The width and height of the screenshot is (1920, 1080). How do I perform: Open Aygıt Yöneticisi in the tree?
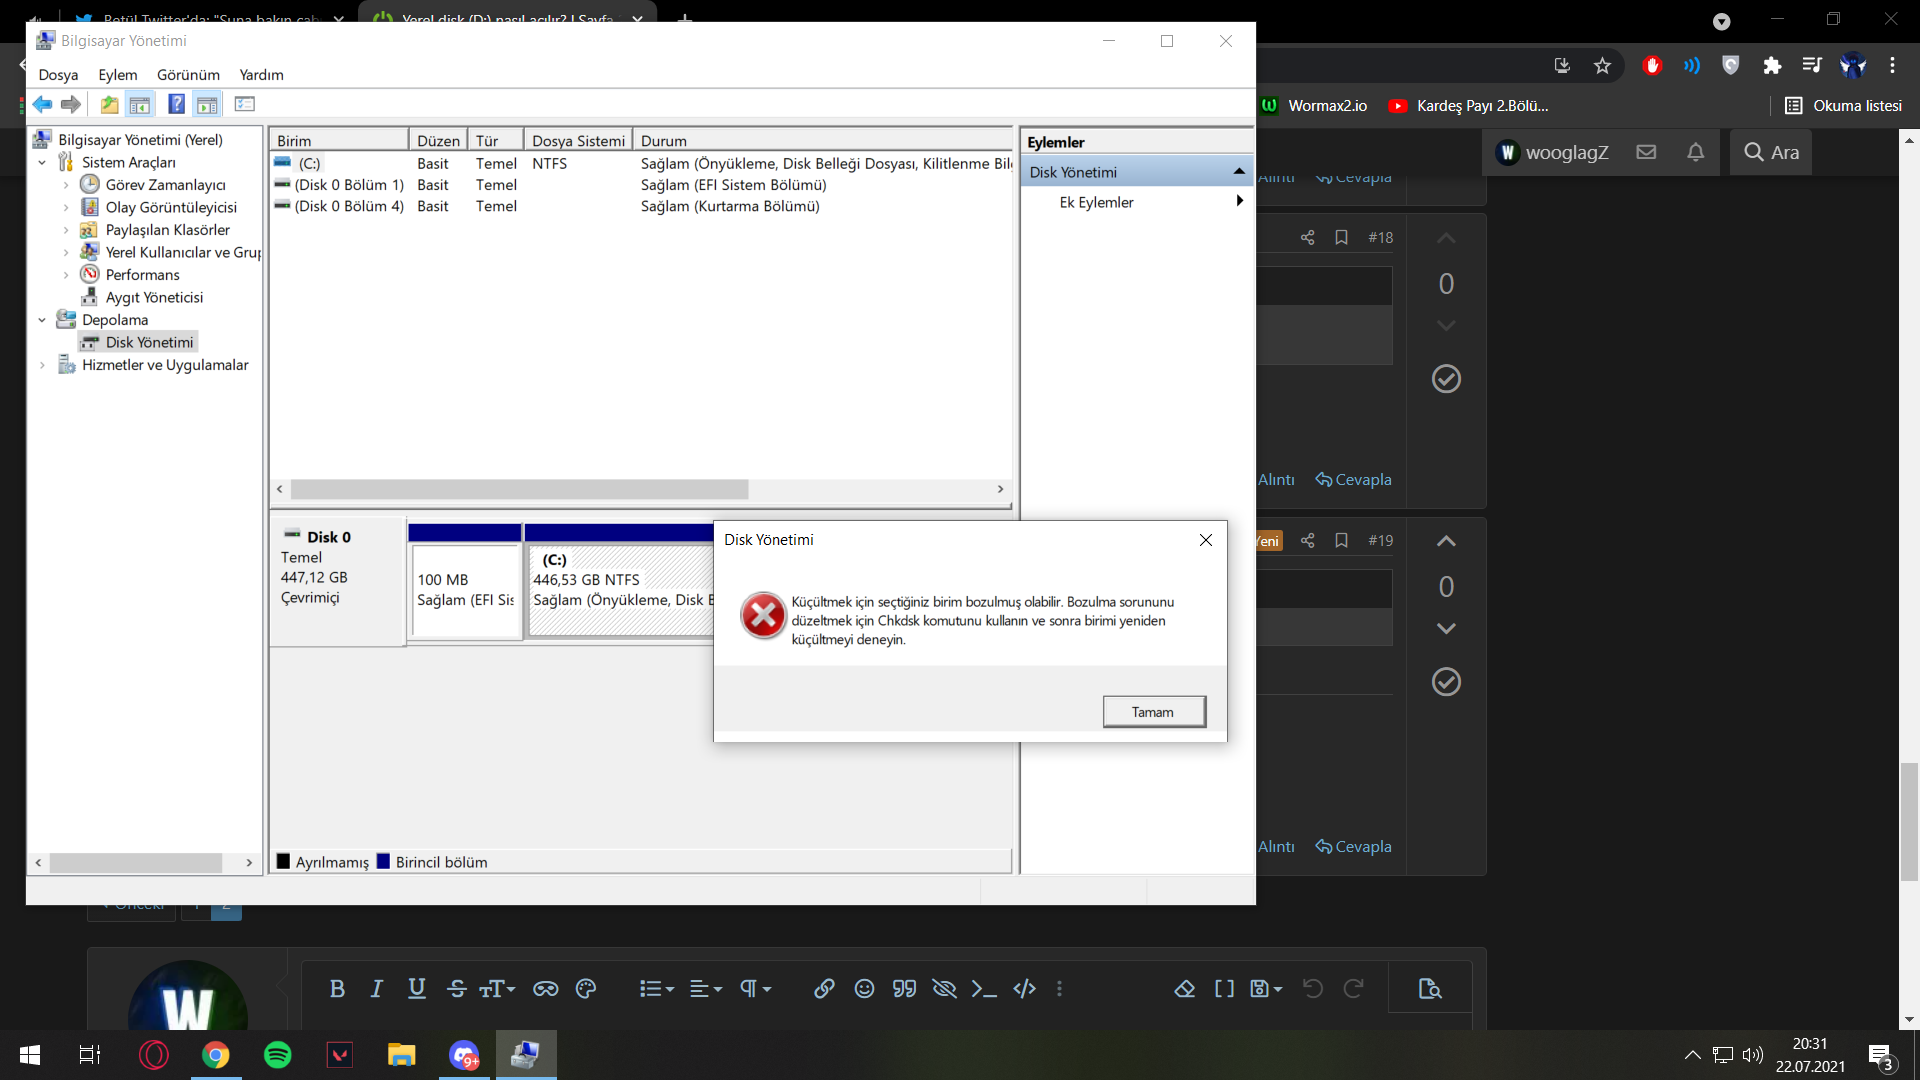point(154,297)
